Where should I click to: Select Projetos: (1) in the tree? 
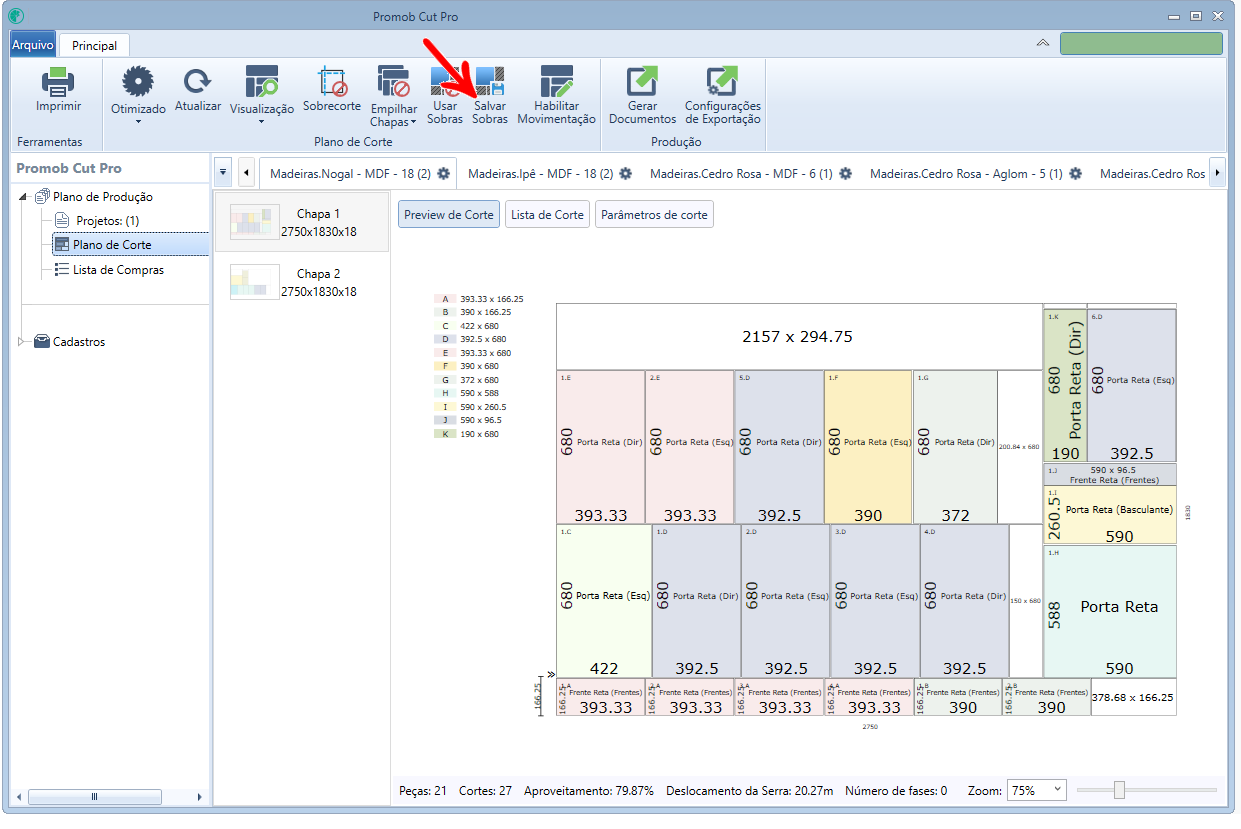[108, 221]
